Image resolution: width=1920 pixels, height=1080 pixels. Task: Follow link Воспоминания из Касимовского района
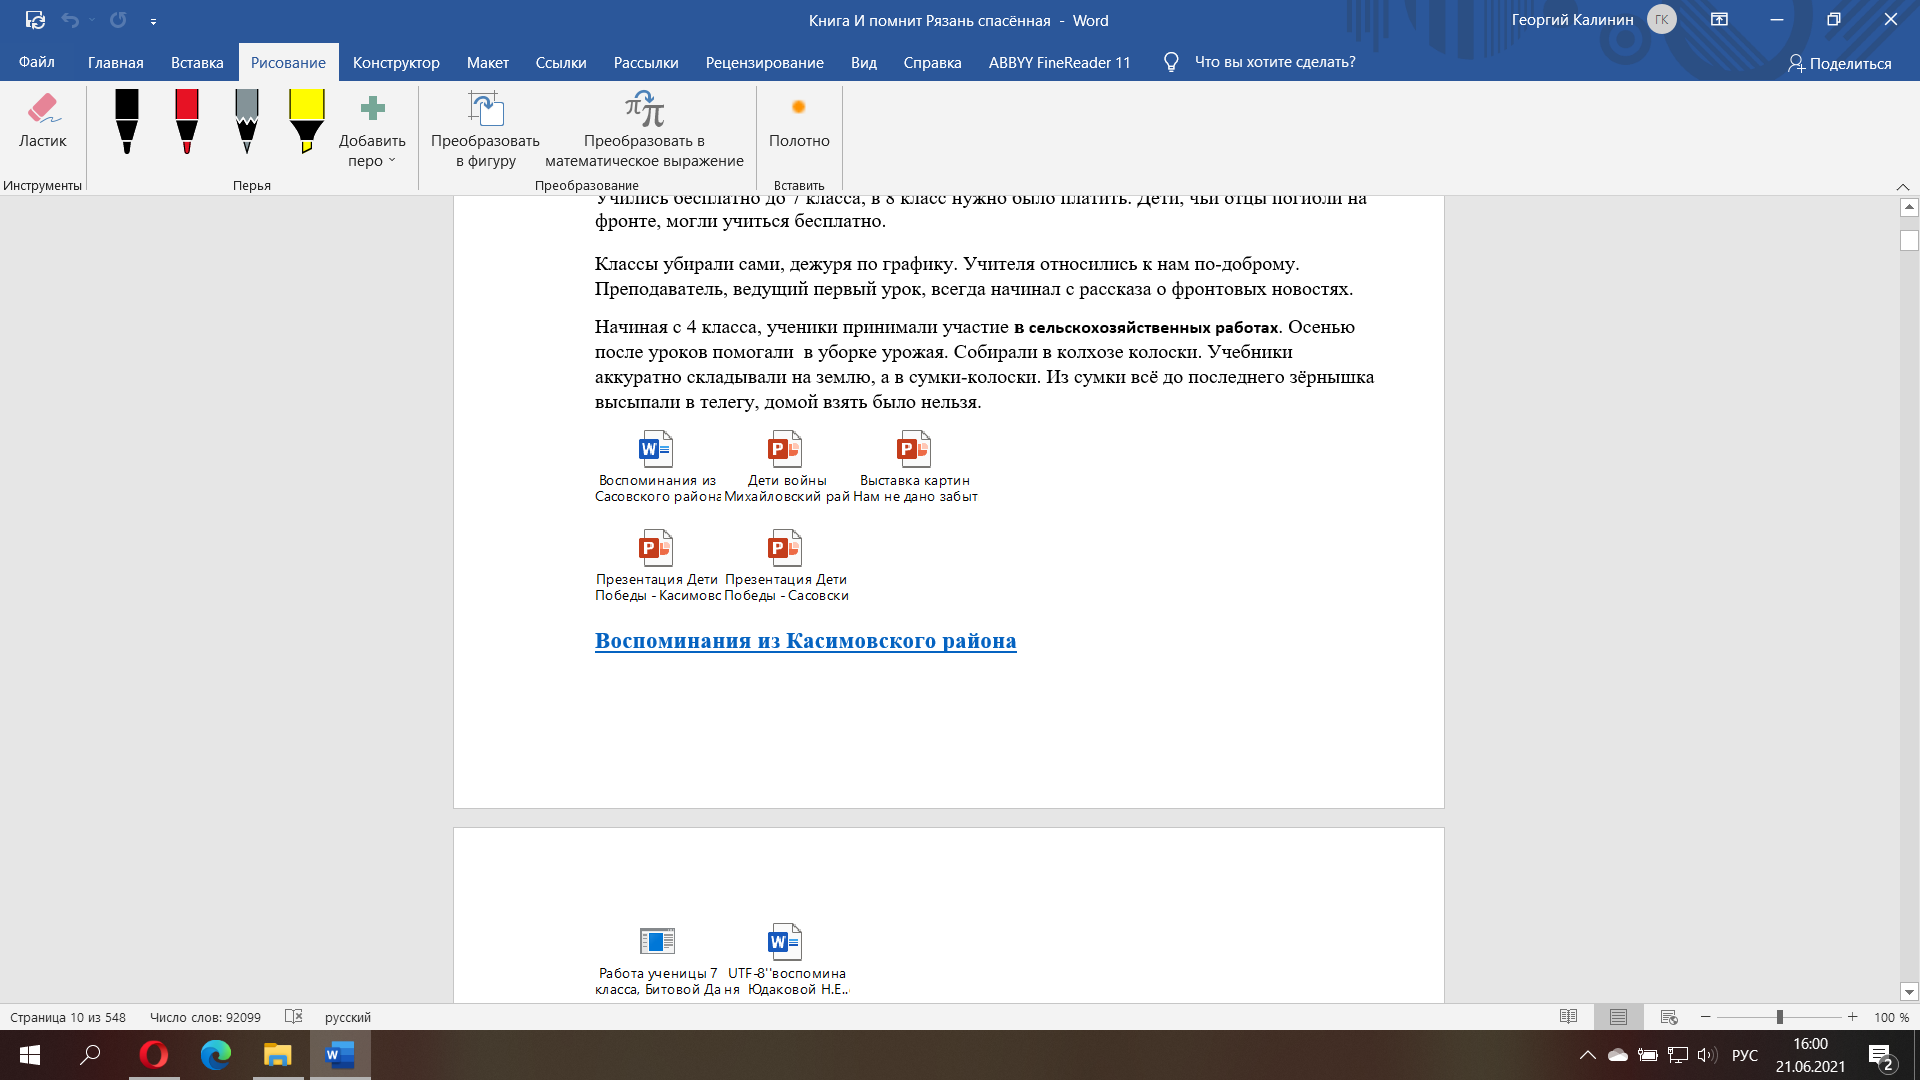(x=805, y=641)
